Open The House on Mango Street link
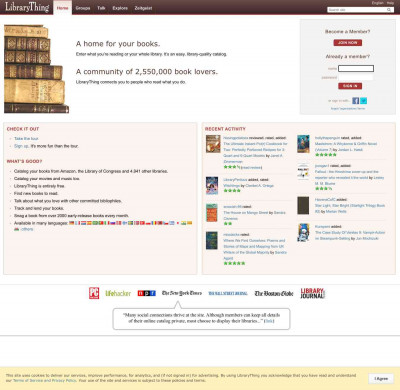The image size is (400, 390). tap(246, 213)
